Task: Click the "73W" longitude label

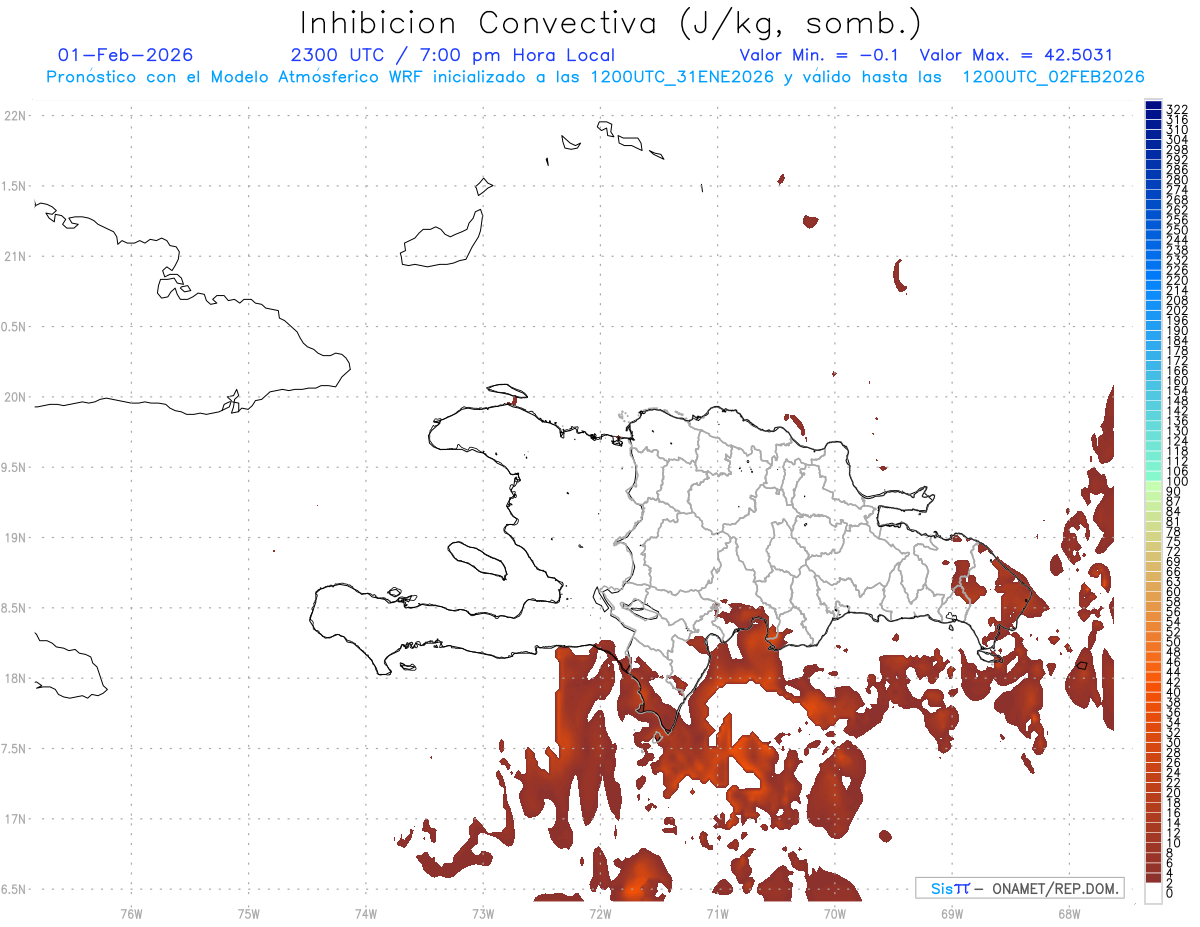Action: coord(483,913)
